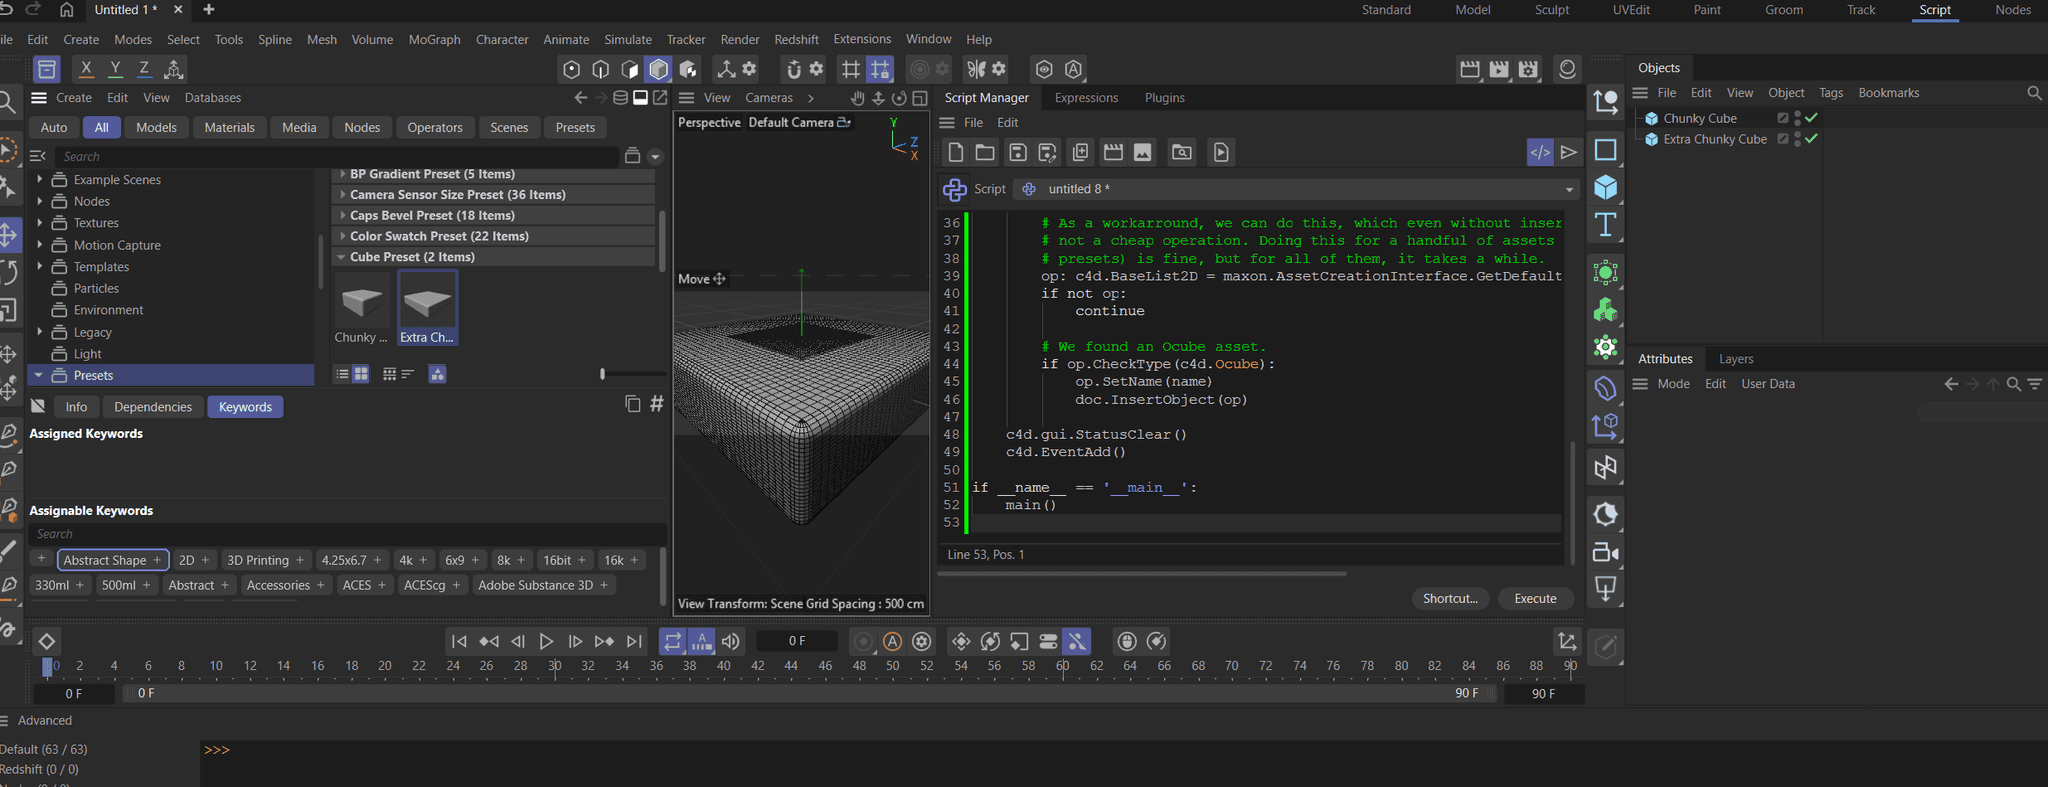Toggle the Chunky Cube enabled checkmark

1812,118
